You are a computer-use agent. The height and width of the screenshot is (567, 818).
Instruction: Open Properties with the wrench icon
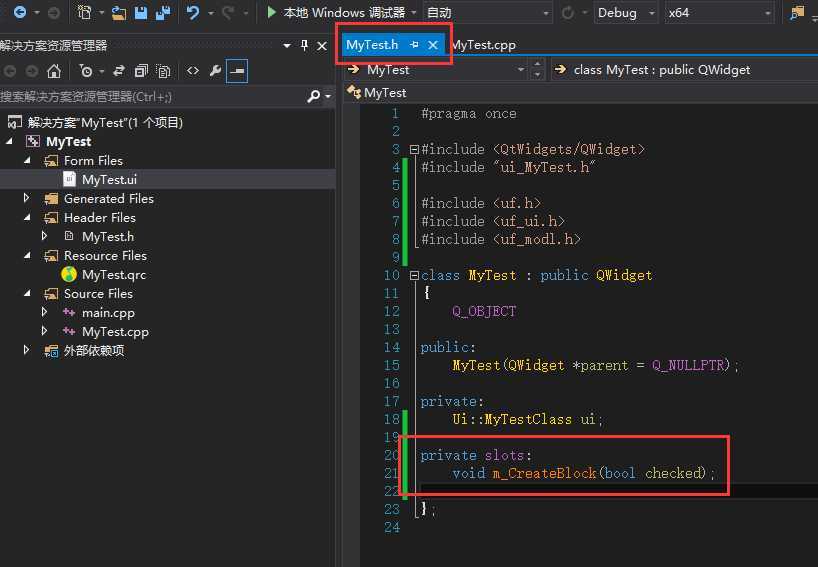tap(215, 71)
